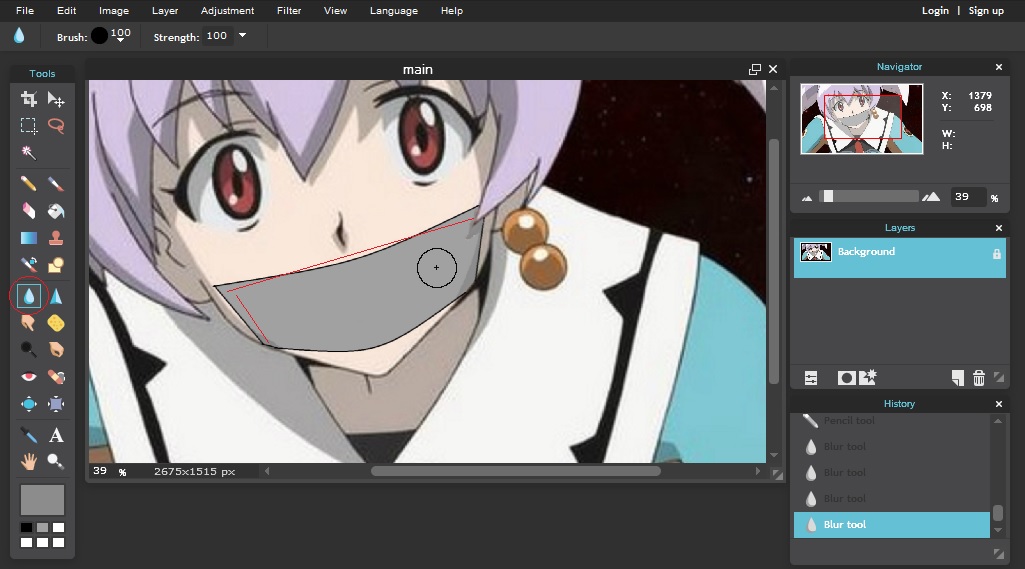Select the Brush tool

click(56, 184)
